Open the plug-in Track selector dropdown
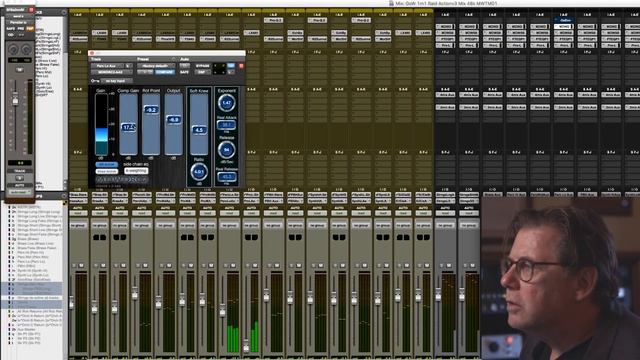640x360 pixels. (x=107, y=66)
